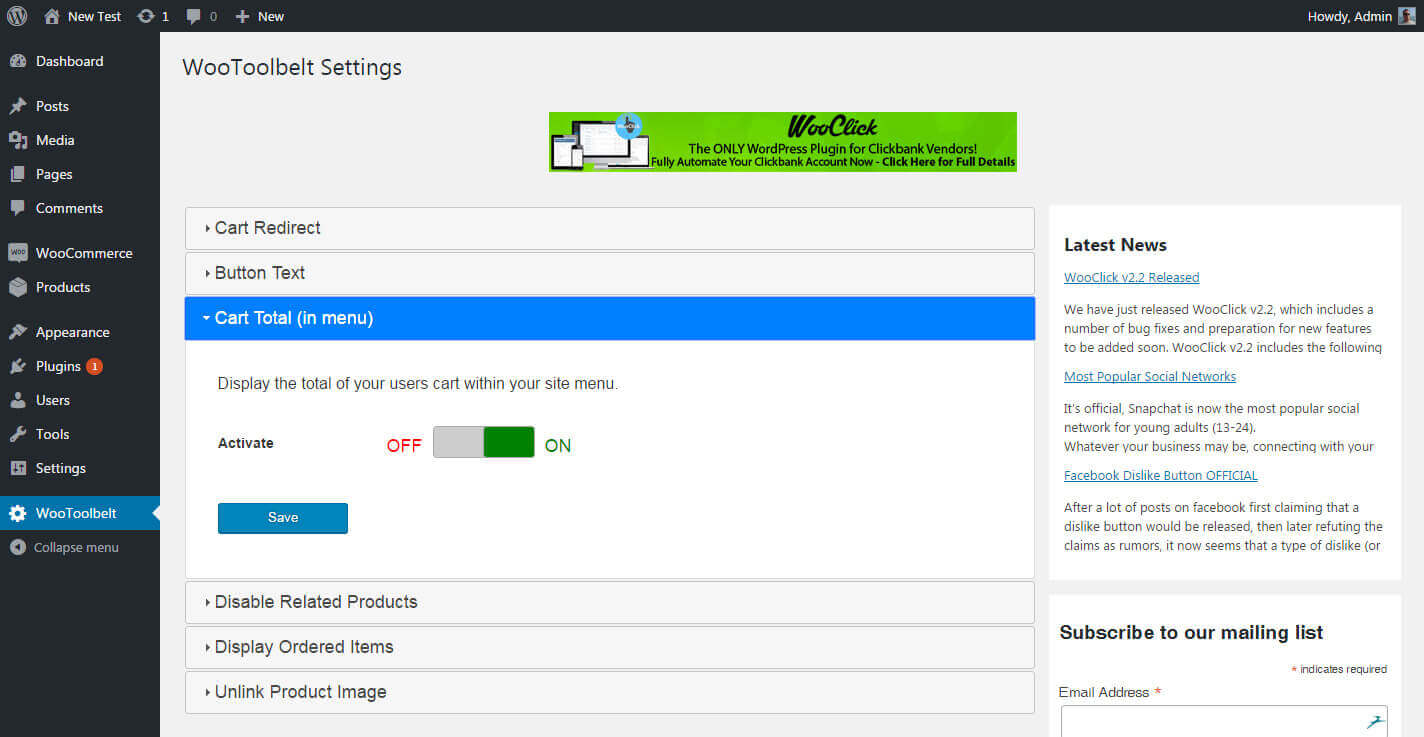Open the comments bubble icon in admin bar
The height and width of the screenshot is (737, 1424).
[x=194, y=16]
